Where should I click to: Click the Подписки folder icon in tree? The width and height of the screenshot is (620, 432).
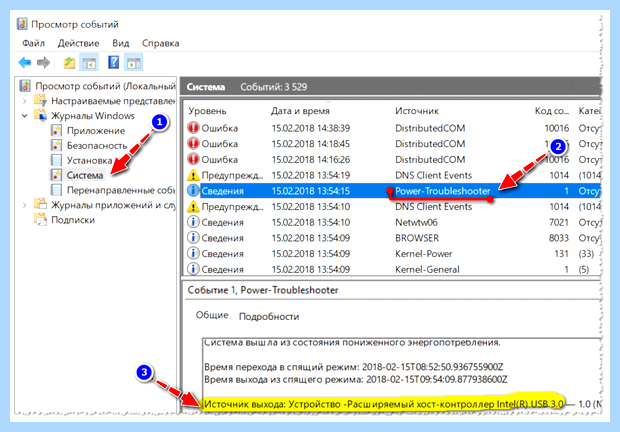40,219
